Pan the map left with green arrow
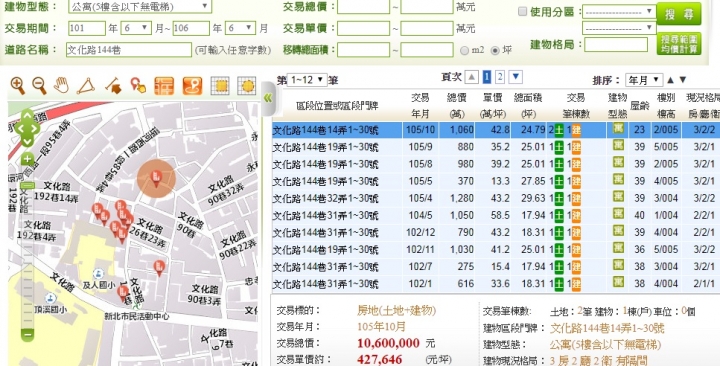The width and height of the screenshot is (720, 366). [x=19, y=128]
